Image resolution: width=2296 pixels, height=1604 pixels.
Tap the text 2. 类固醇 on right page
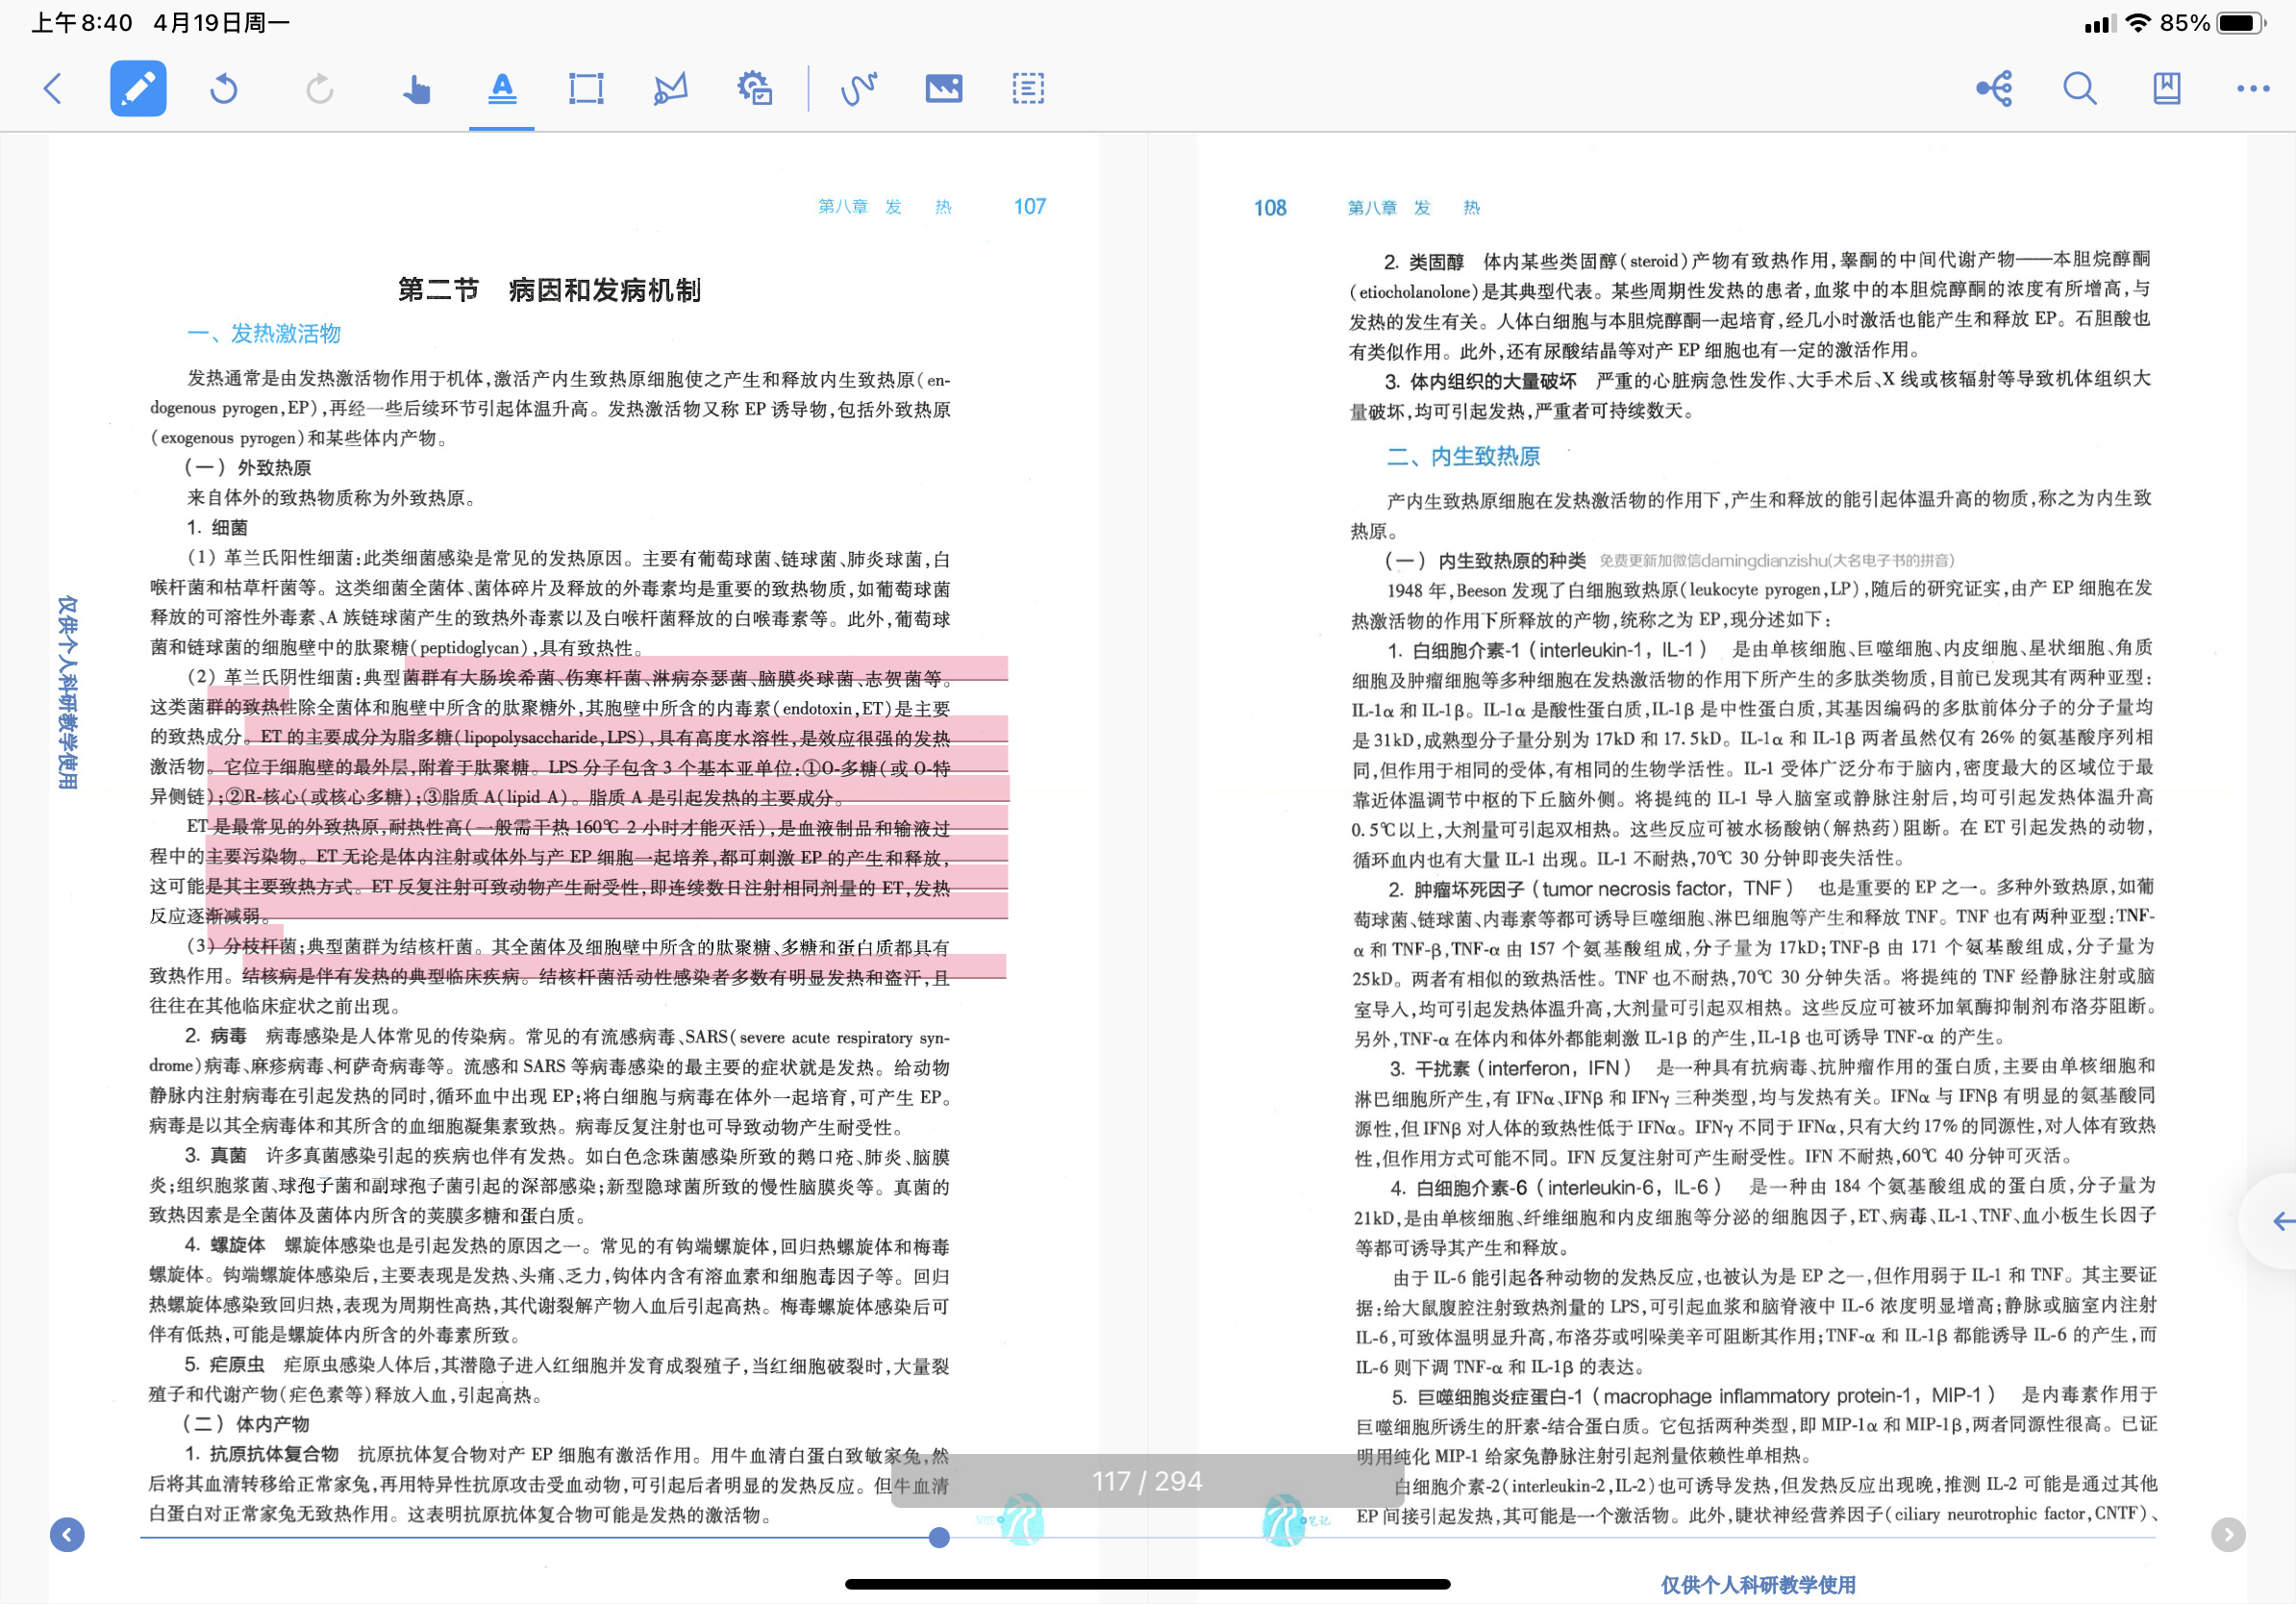click(x=1423, y=262)
